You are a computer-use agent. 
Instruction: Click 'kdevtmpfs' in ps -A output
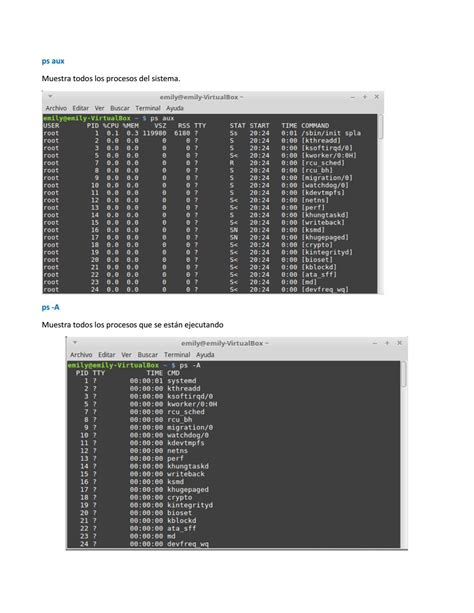[x=186, y=443]
